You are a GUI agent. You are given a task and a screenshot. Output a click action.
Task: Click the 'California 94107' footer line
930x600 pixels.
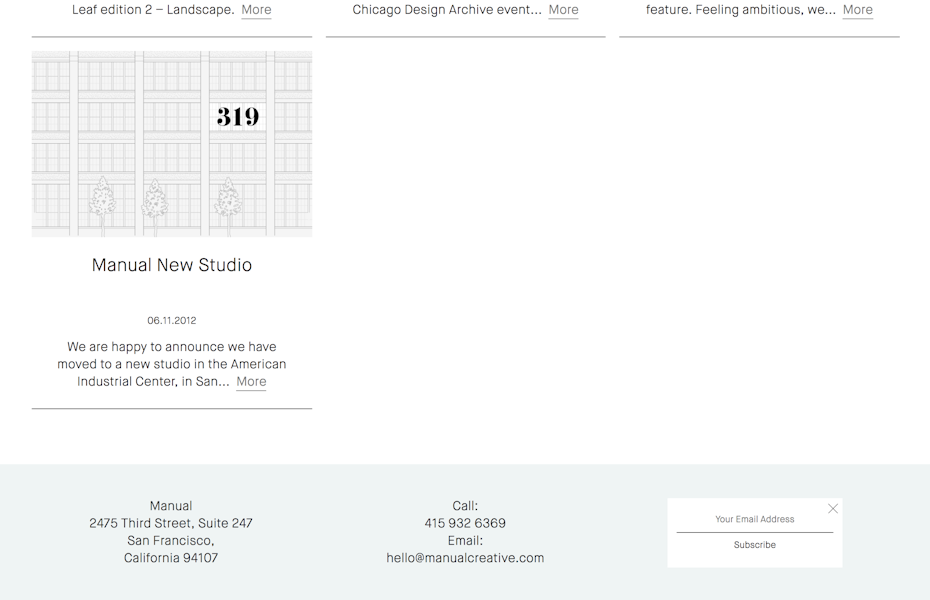171,558
